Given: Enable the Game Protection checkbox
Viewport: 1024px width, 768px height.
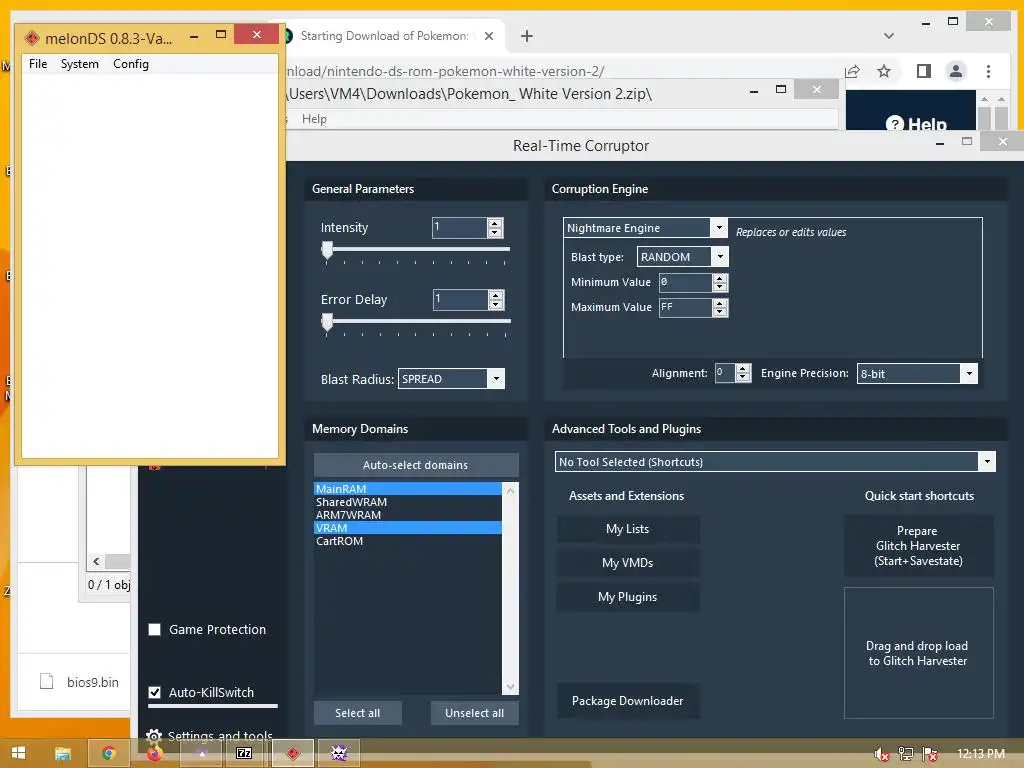Looking at the screenshot, I should [155, 630].
